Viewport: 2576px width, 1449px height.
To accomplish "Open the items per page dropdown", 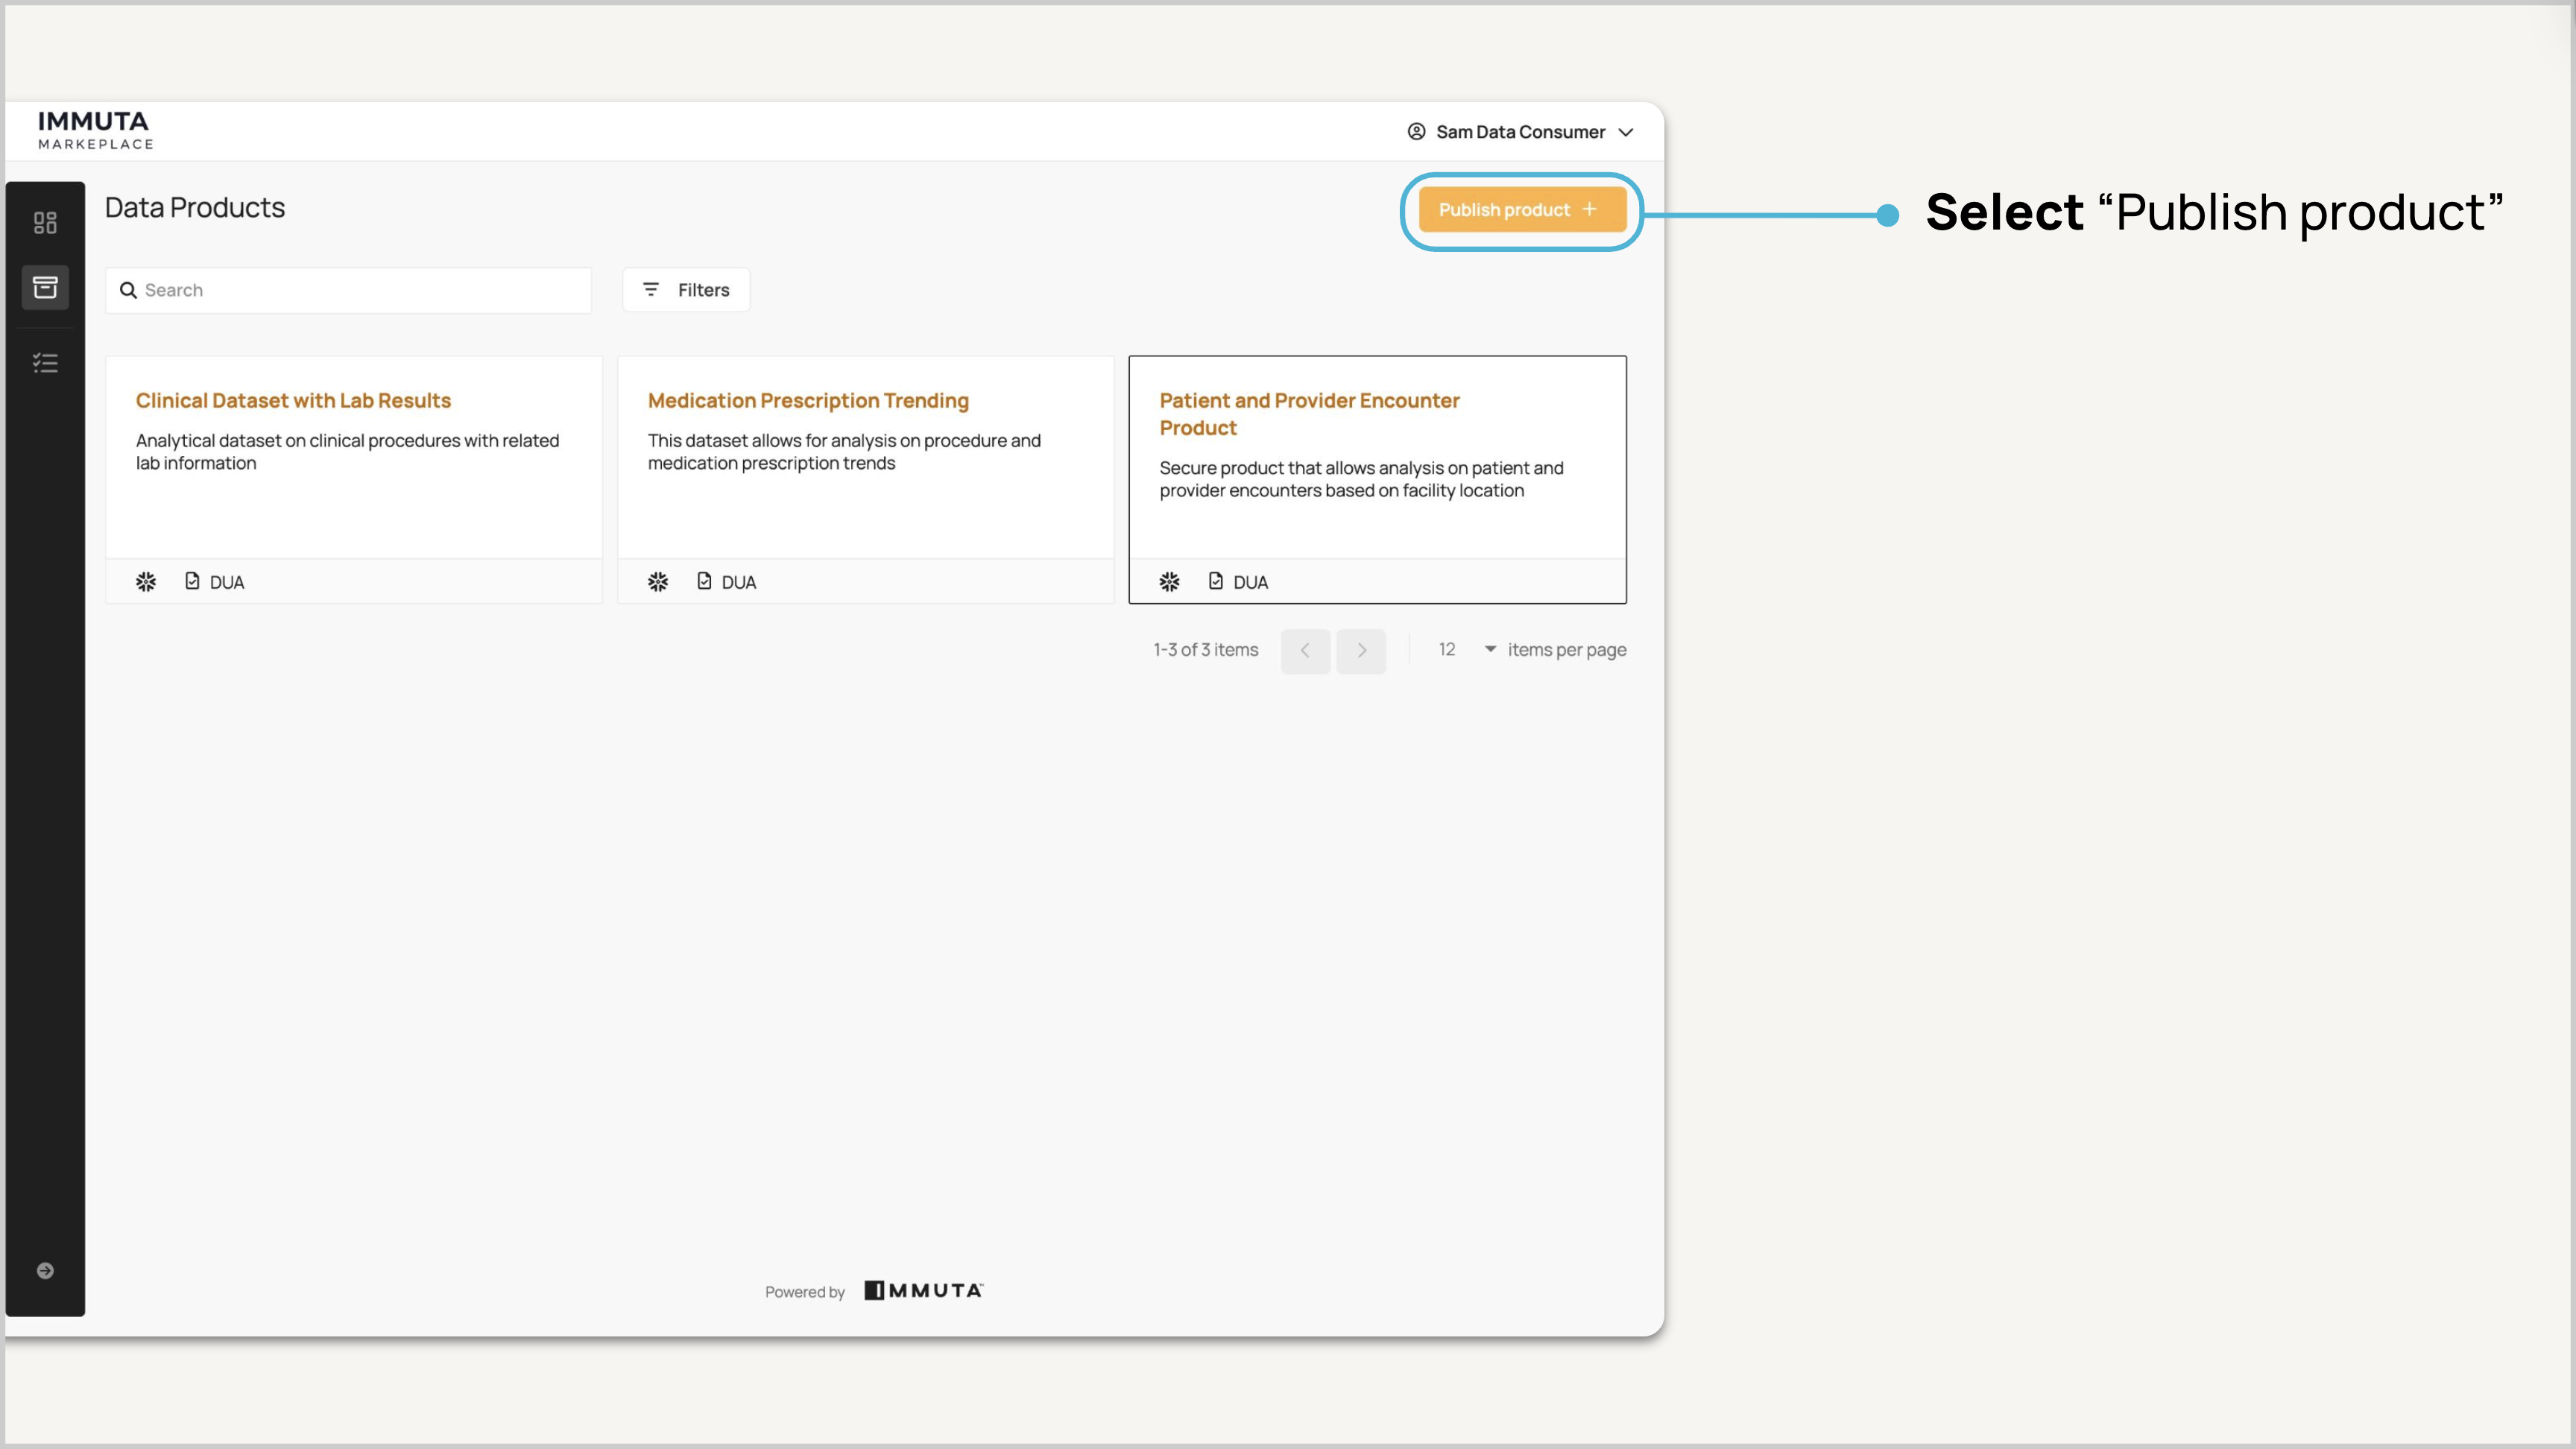I will (x=1467, y=650).
